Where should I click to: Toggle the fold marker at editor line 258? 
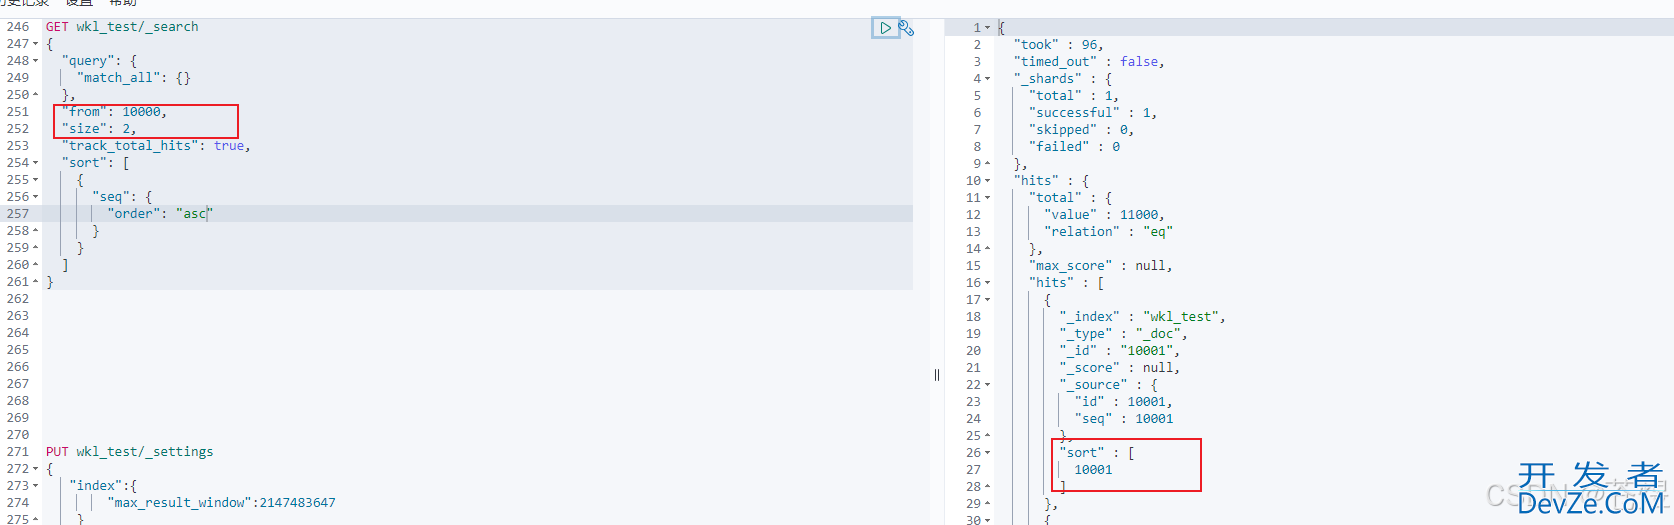pyautogui.click(x=36, y=231)
